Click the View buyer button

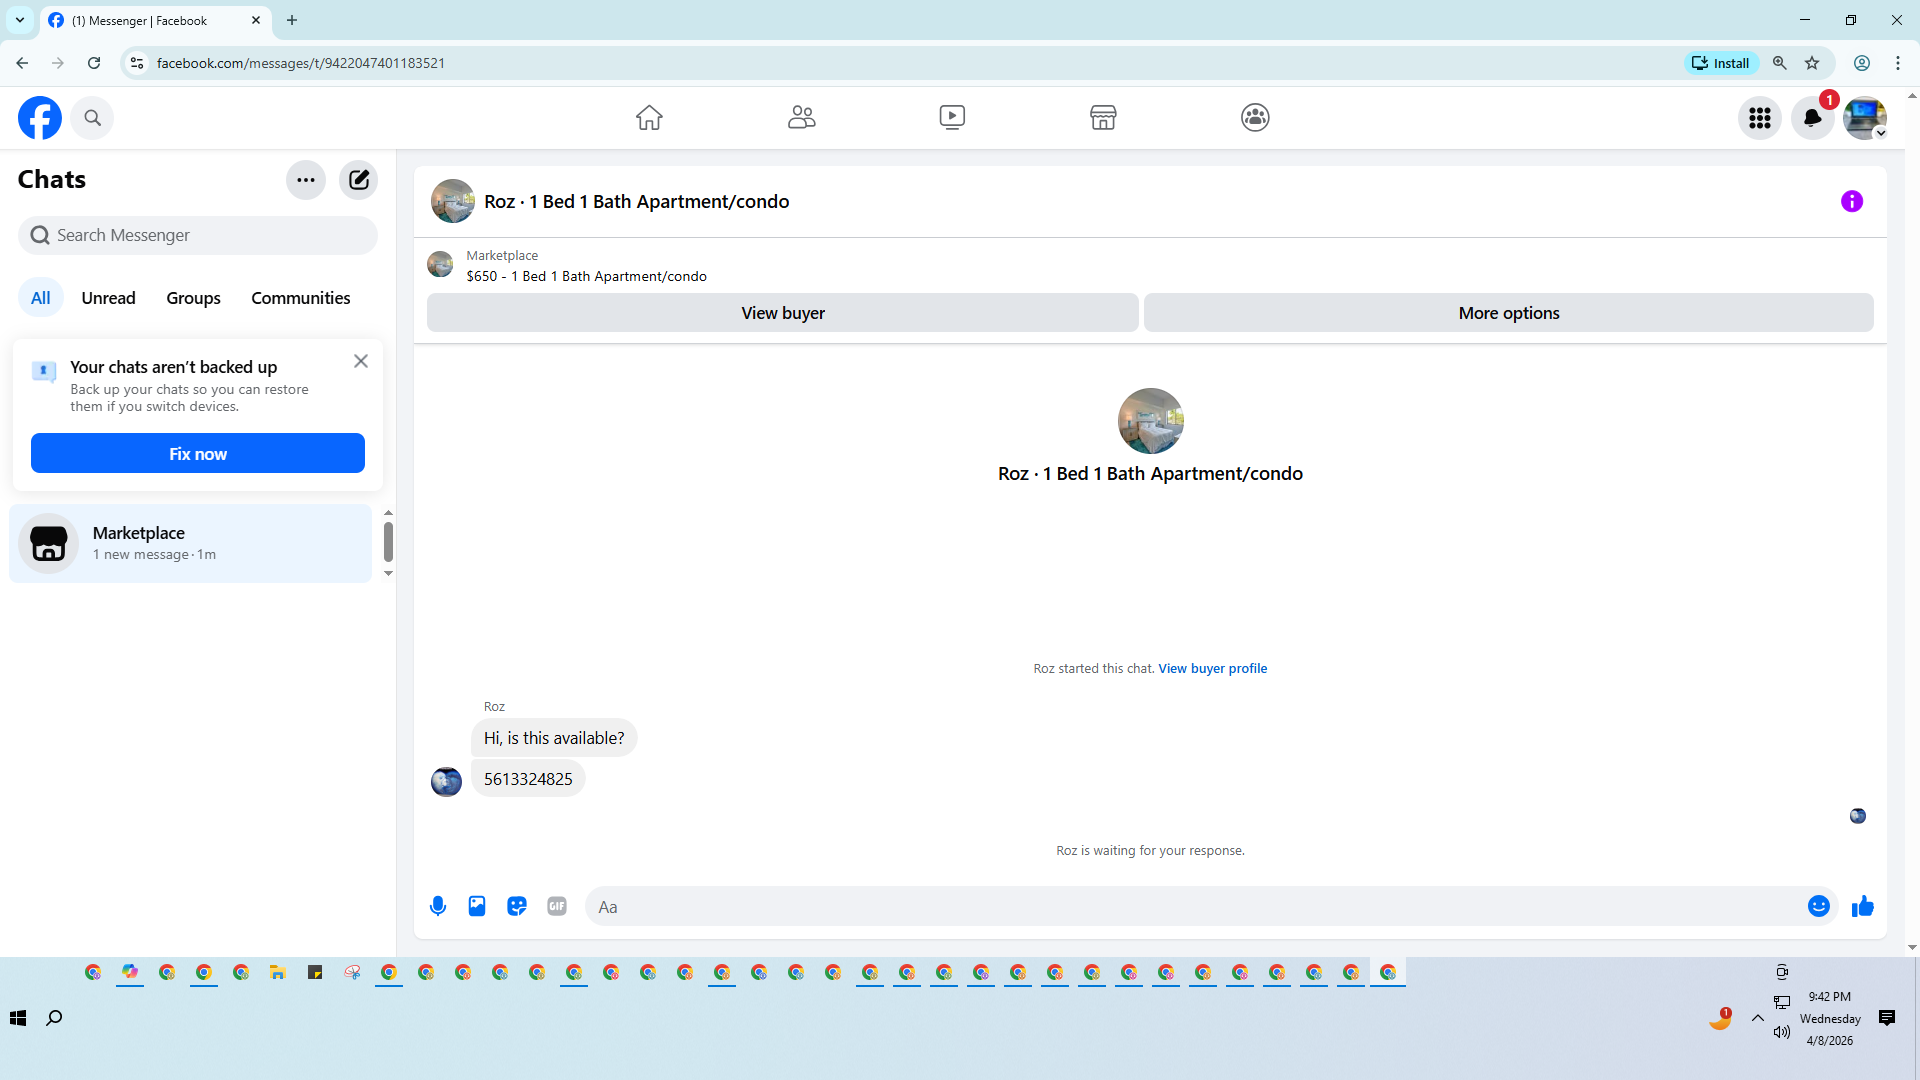(782, 313)
